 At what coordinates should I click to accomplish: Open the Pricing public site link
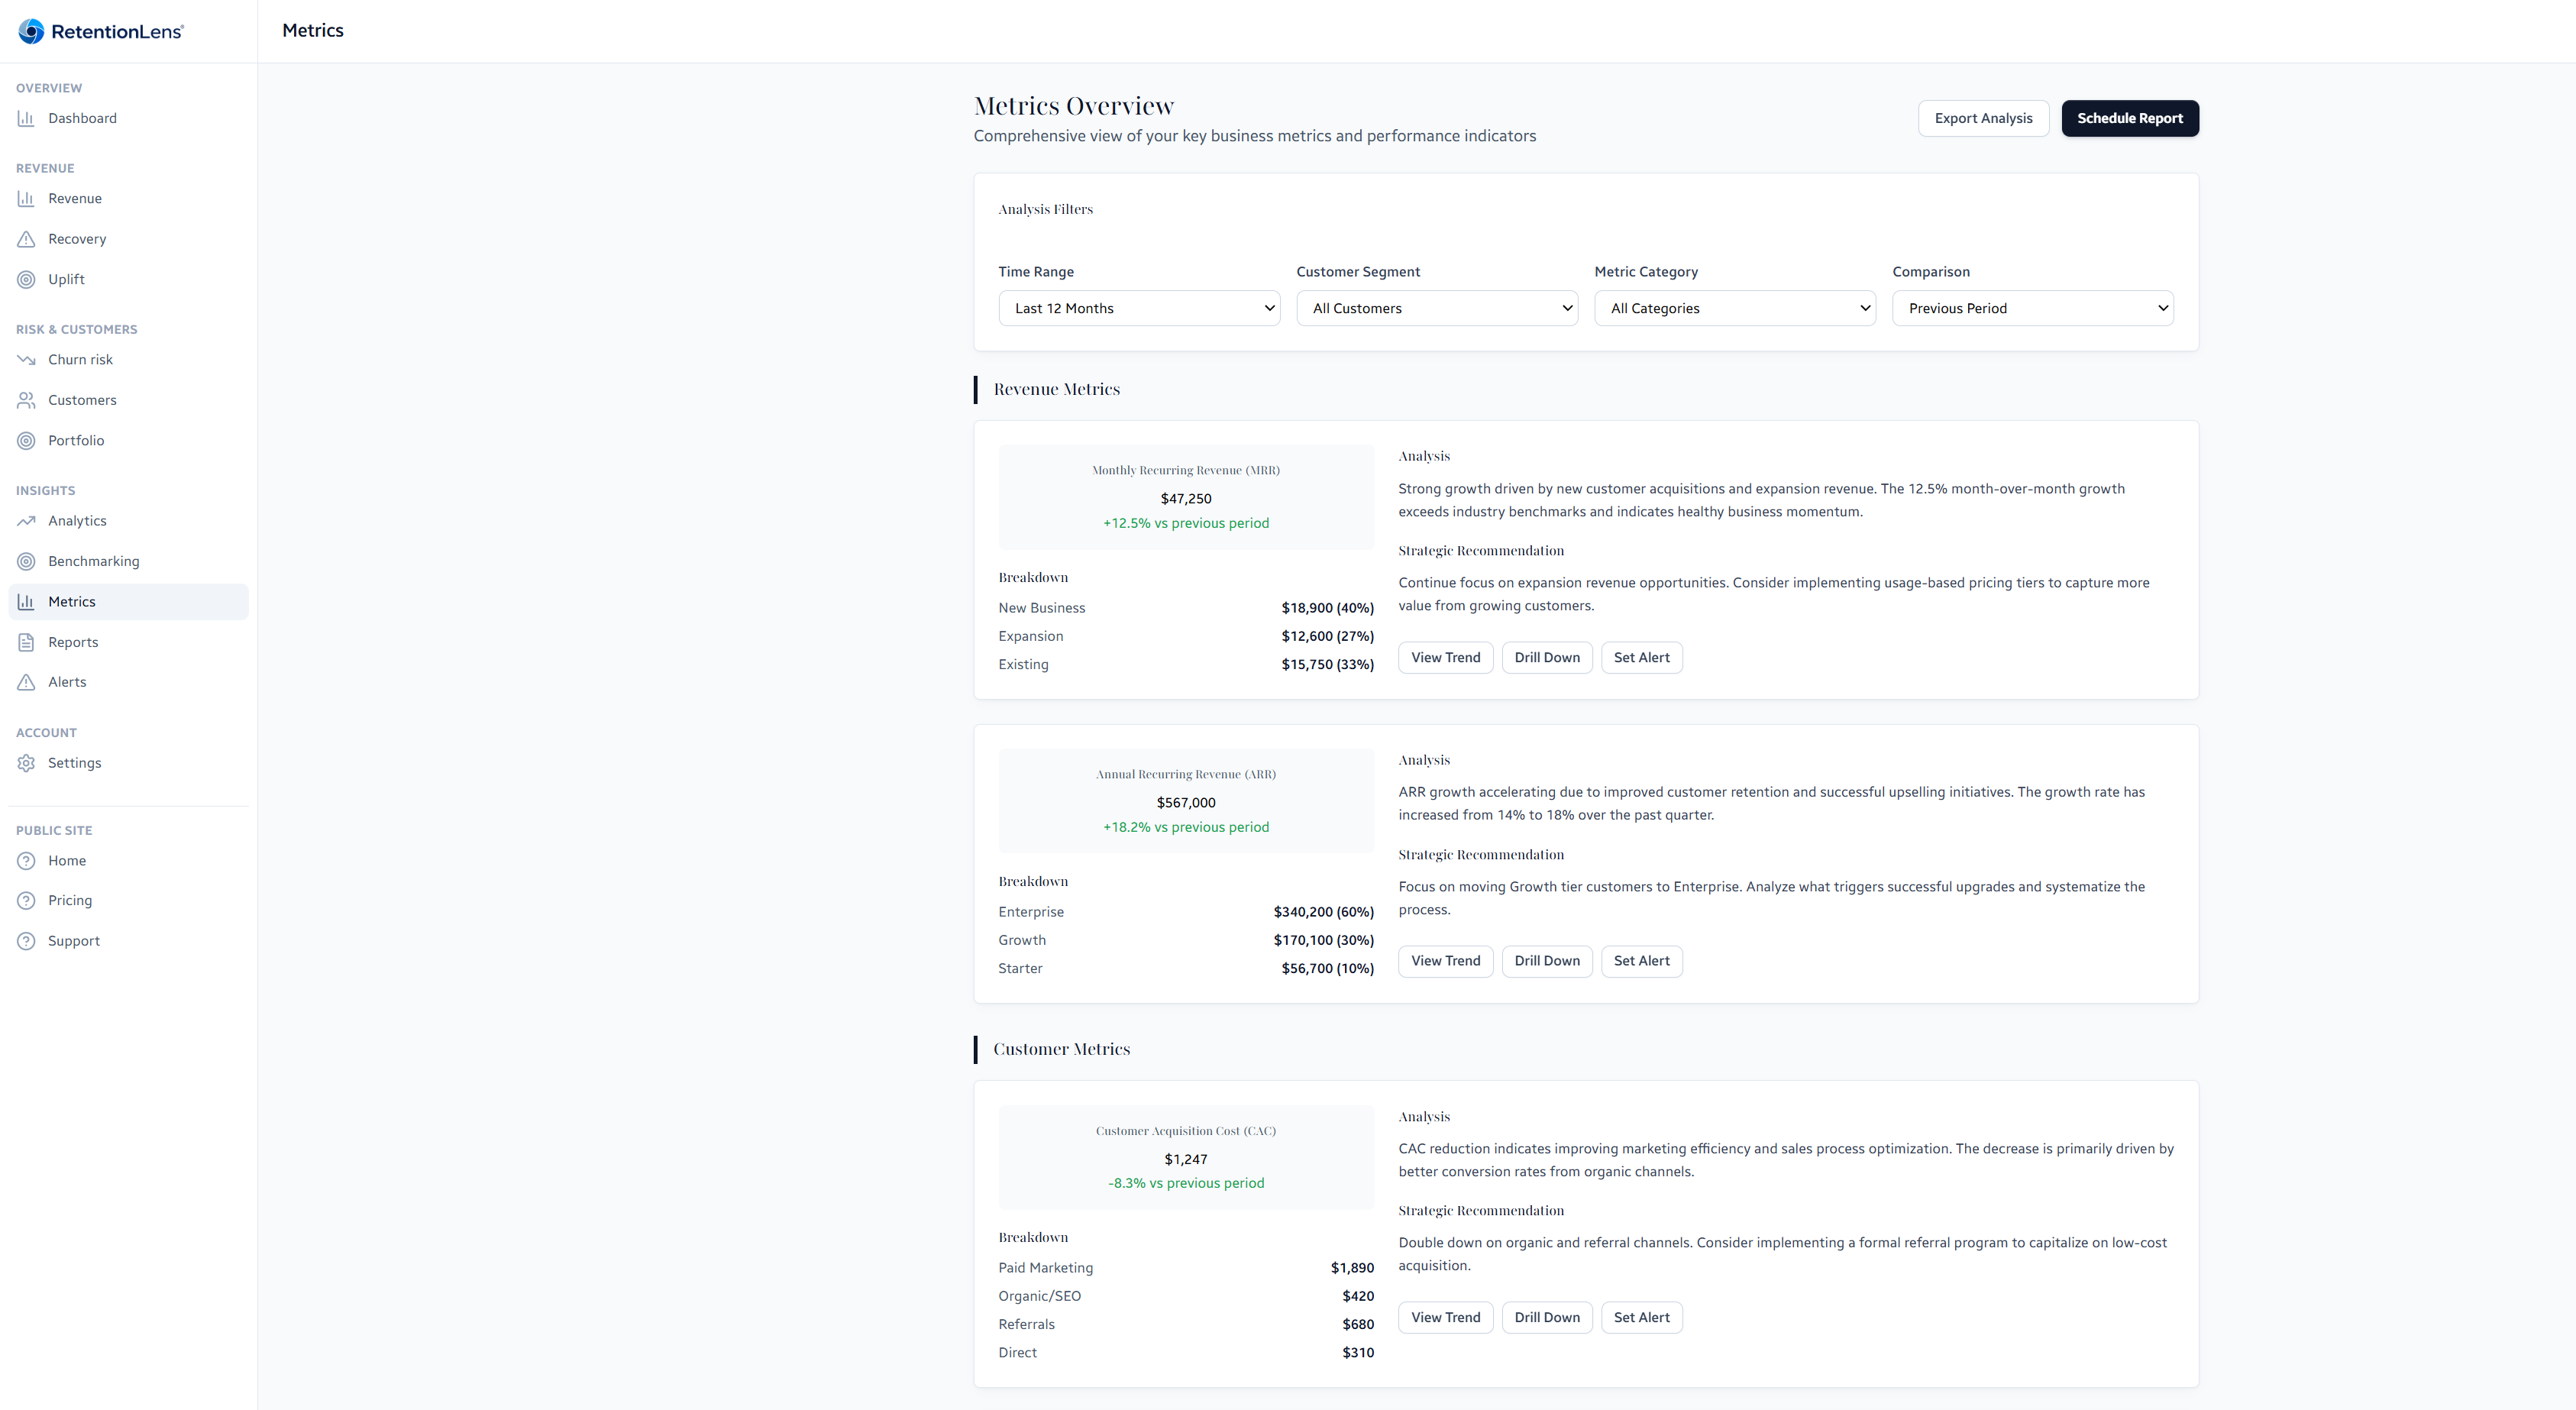(x=128, y=901)
